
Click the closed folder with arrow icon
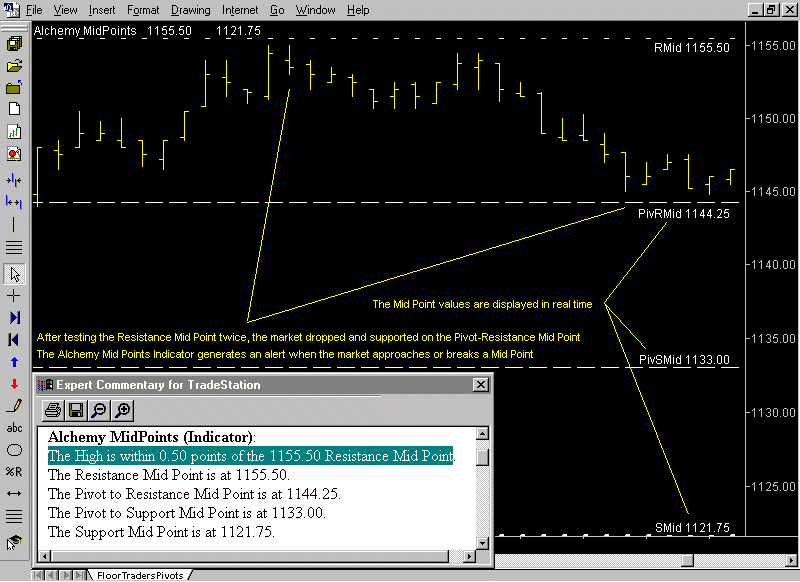pyautogui.click(x=14, y=88)
